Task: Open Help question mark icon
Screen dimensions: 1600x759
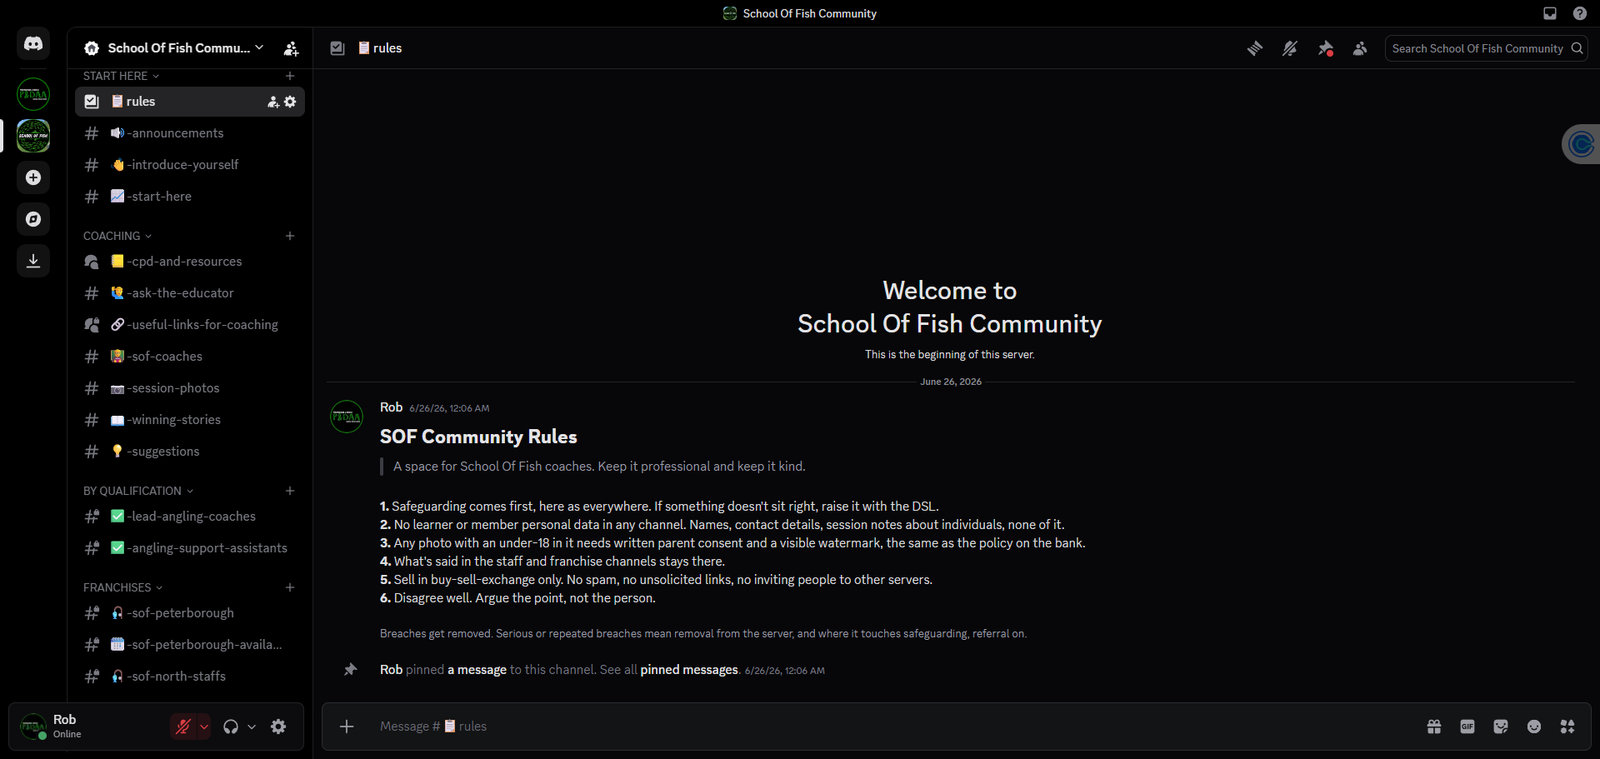Action: point(1580,14)
